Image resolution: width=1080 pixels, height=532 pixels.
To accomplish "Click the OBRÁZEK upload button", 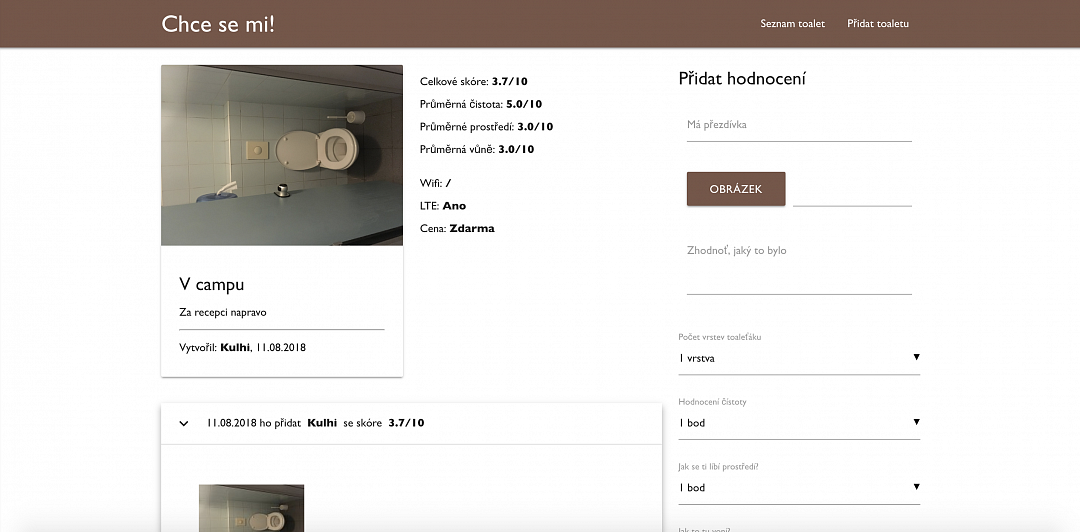I will [x=736, y=189].
